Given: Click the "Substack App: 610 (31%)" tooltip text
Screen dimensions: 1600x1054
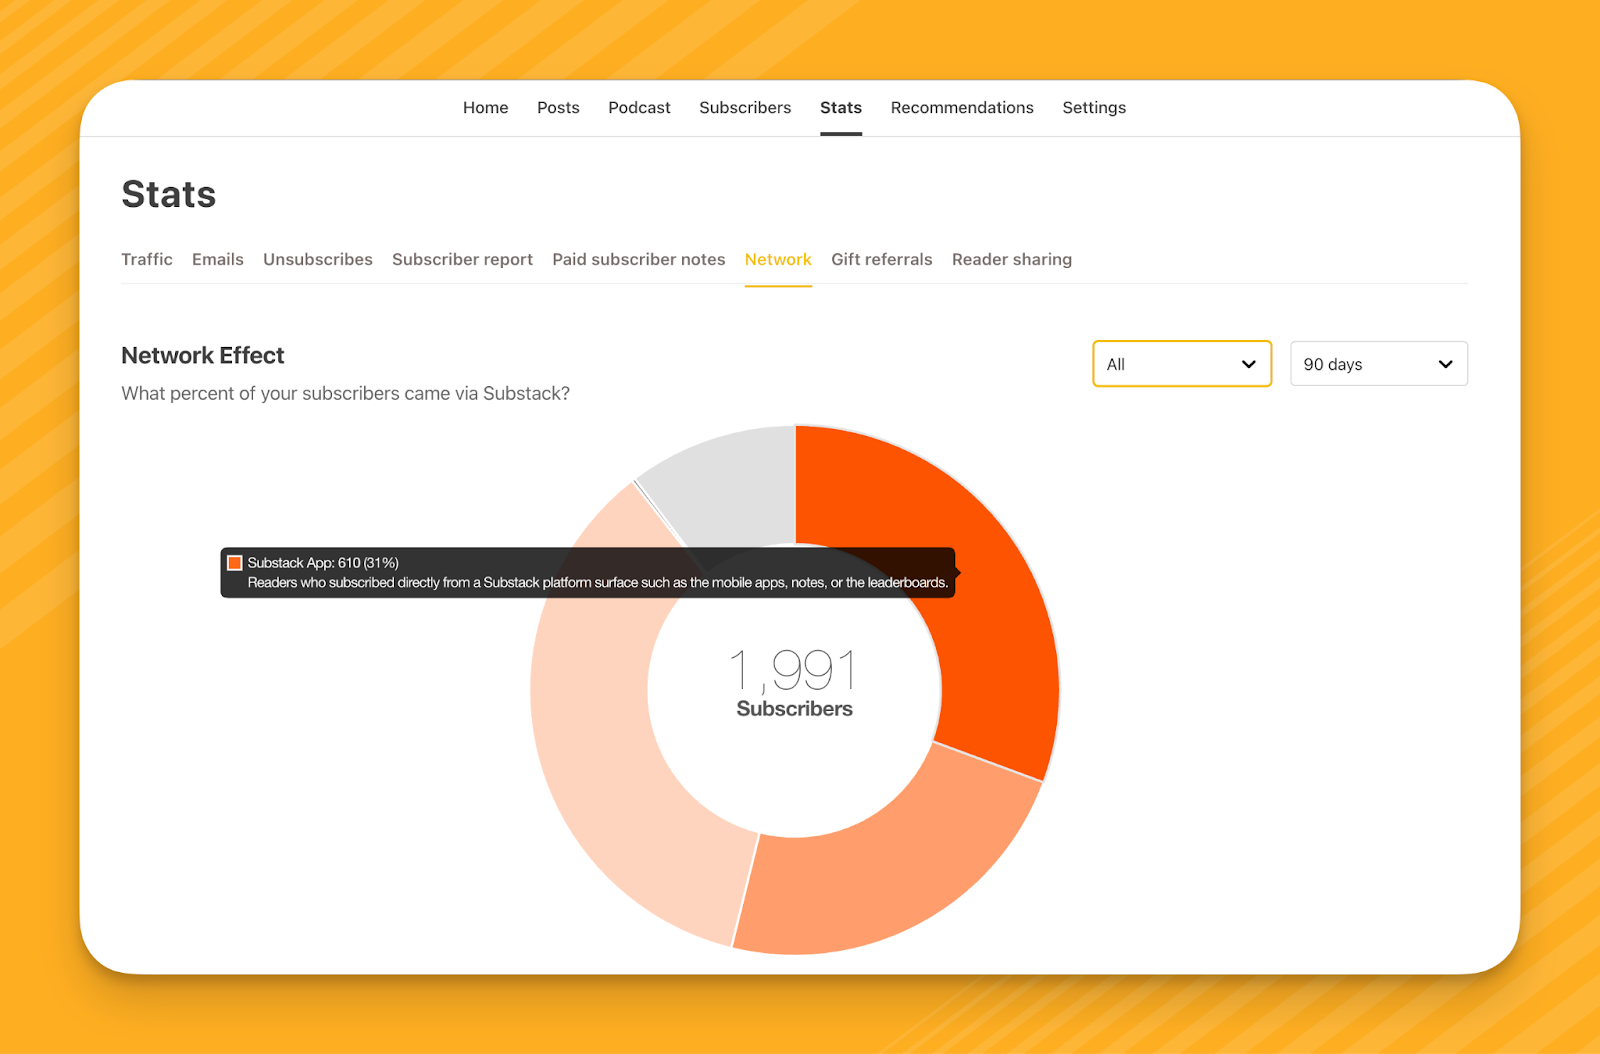Looking at the screenshot, I should pos(323,563).
